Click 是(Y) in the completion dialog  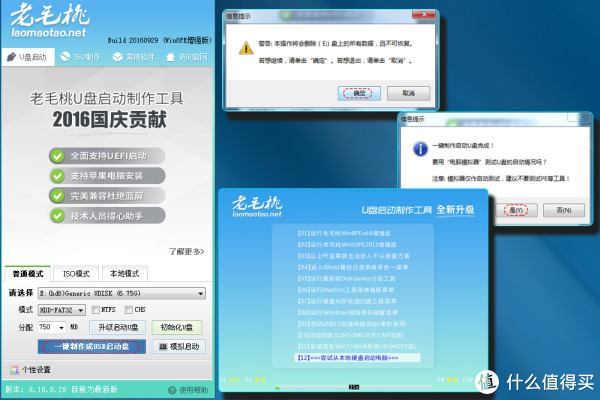point(516,210)
